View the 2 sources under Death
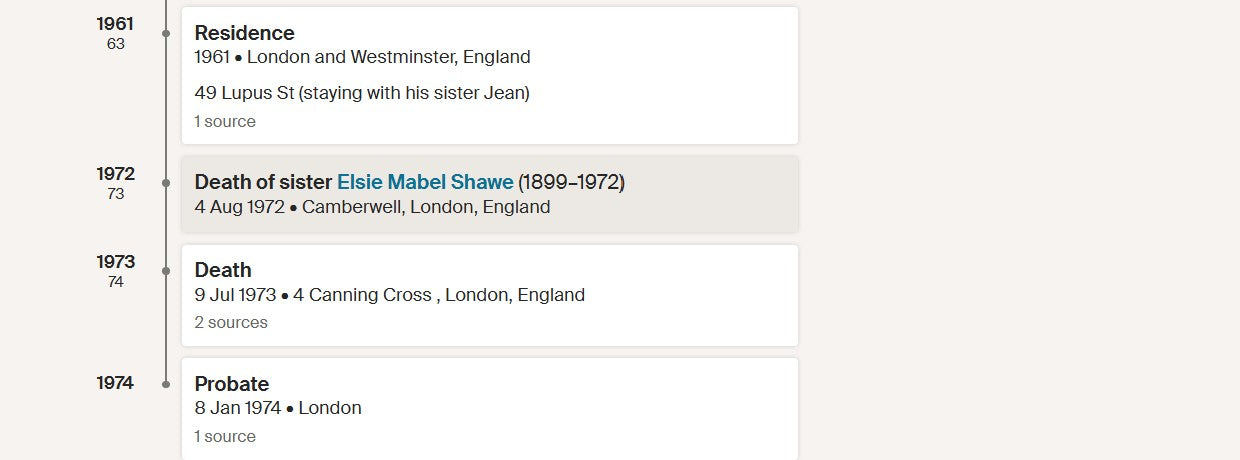Image resolution: width=1240 pixels, height=460 pixels. pyautogui.click(x=231, y=323)
